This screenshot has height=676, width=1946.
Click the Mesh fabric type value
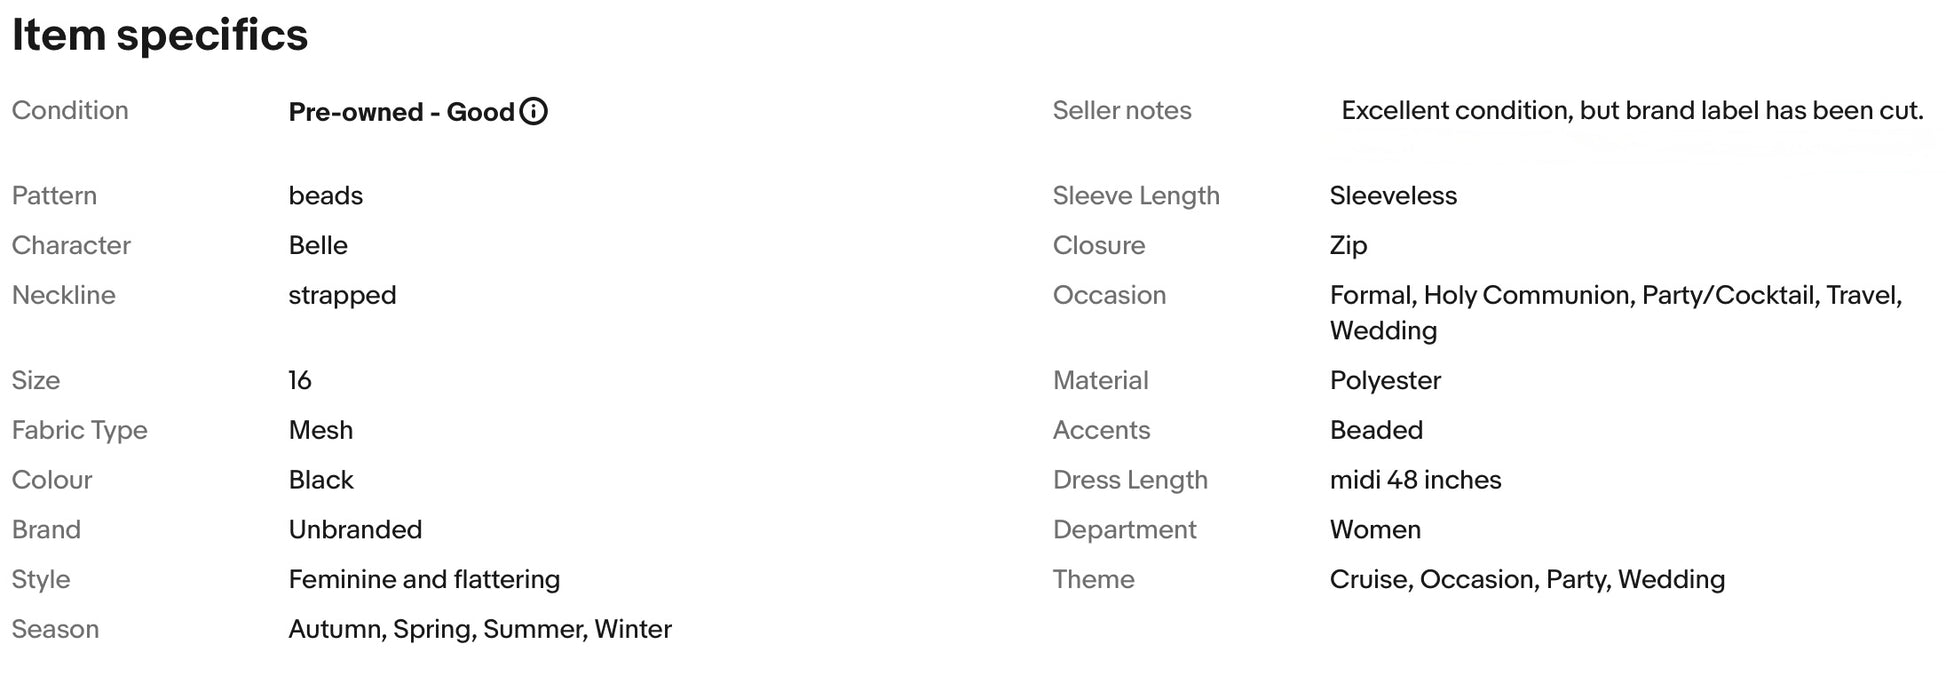[321, 431]
